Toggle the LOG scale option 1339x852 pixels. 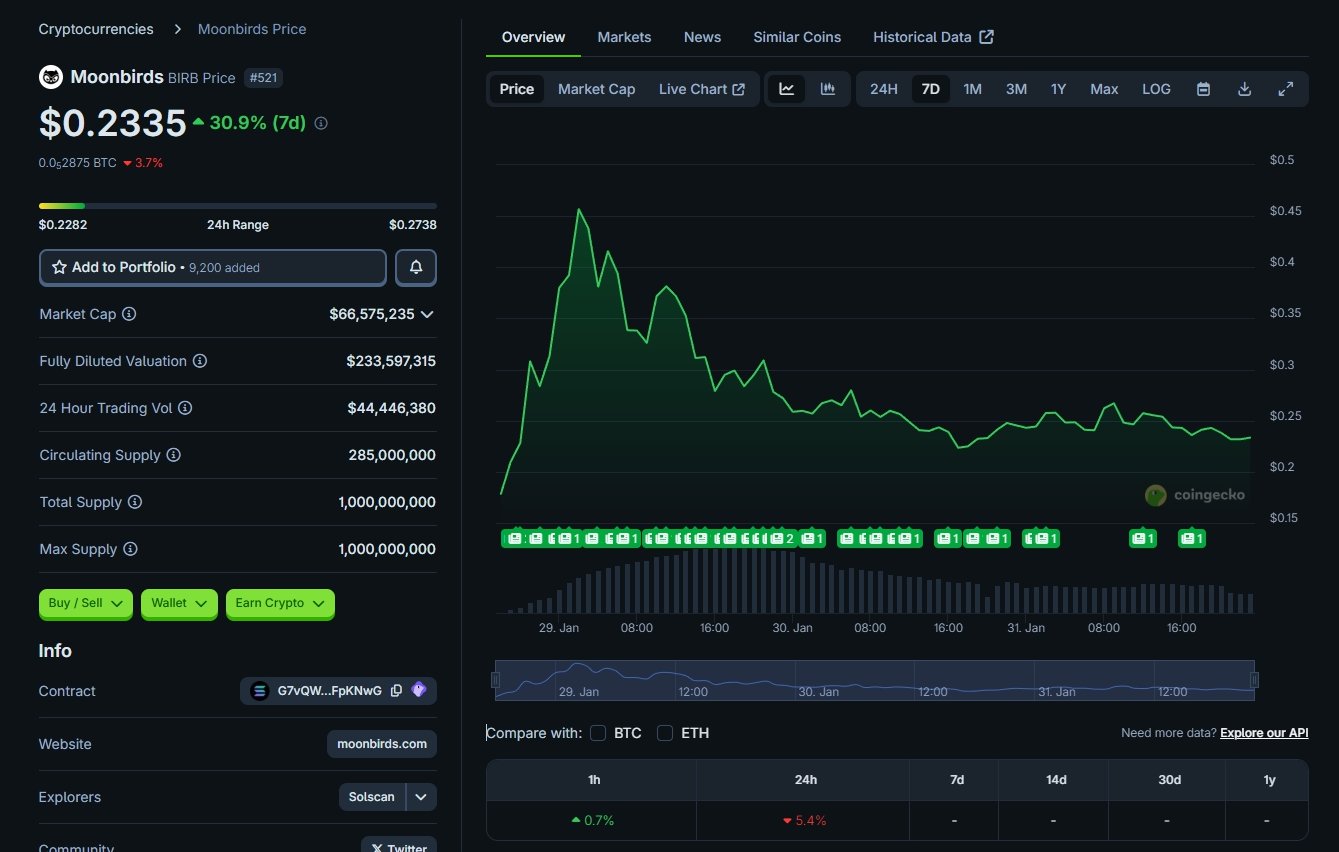1156,89
